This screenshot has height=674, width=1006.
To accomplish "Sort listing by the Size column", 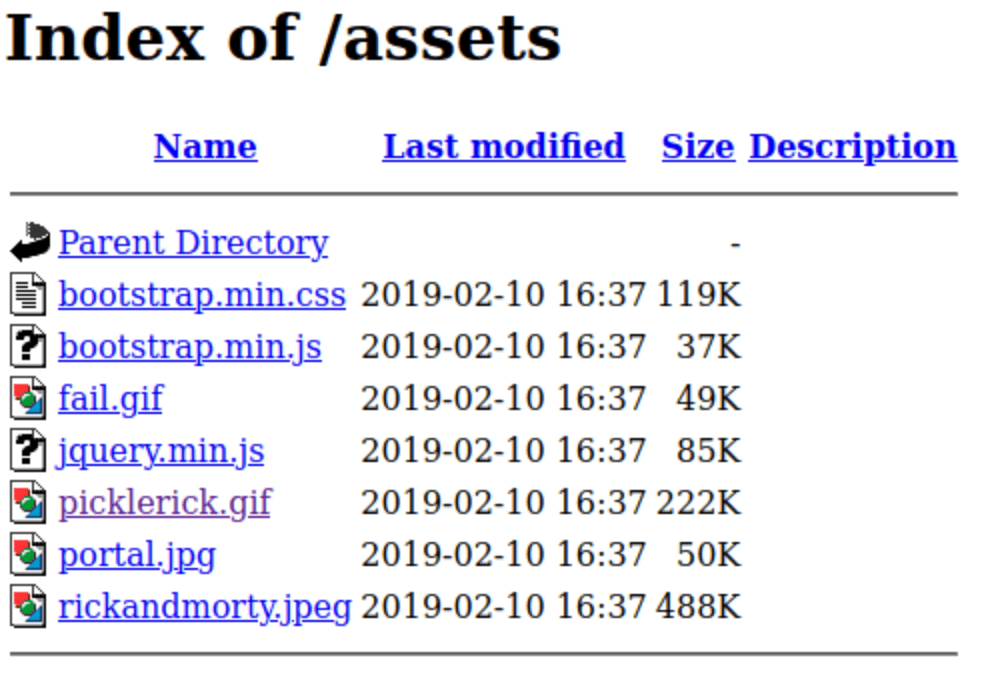I will (697, 146).
